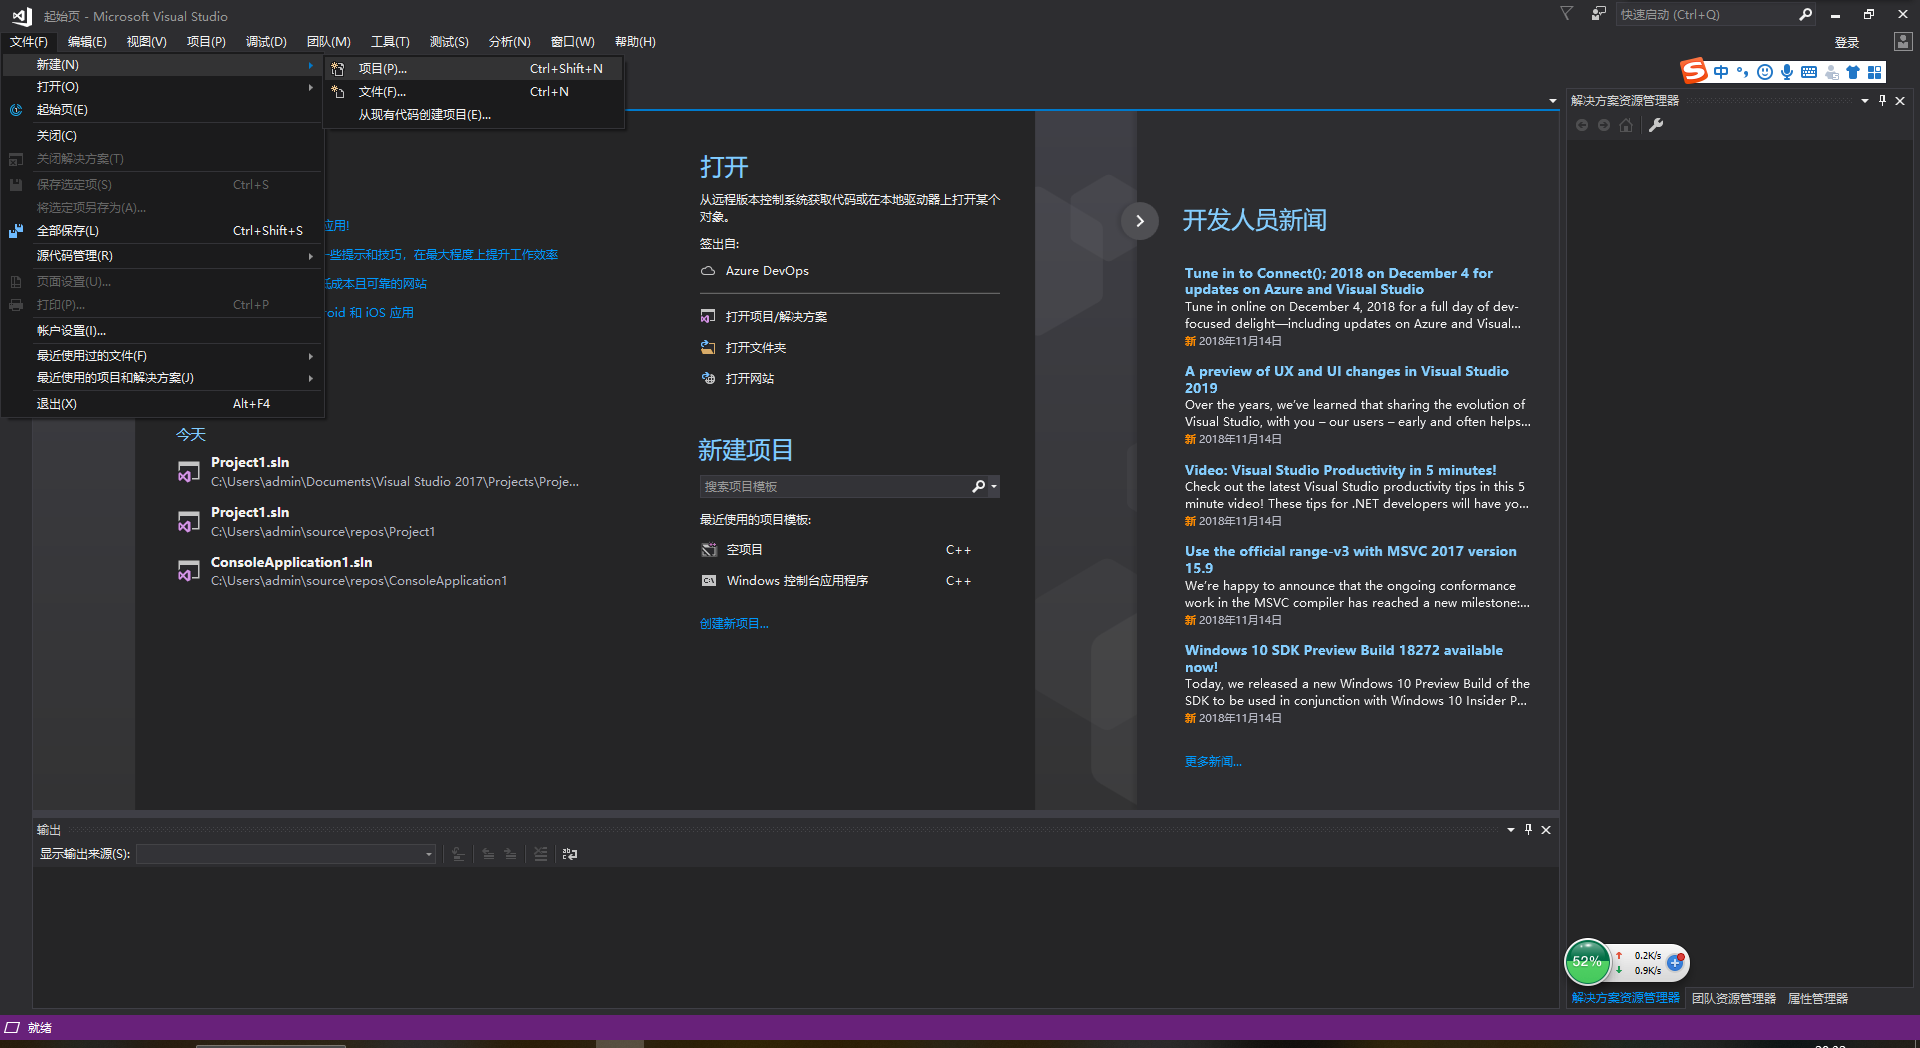Screen dimensions: 1920x1048
Task: Open the 显示输出来源 combo box
Action: (x=285, y=854)
